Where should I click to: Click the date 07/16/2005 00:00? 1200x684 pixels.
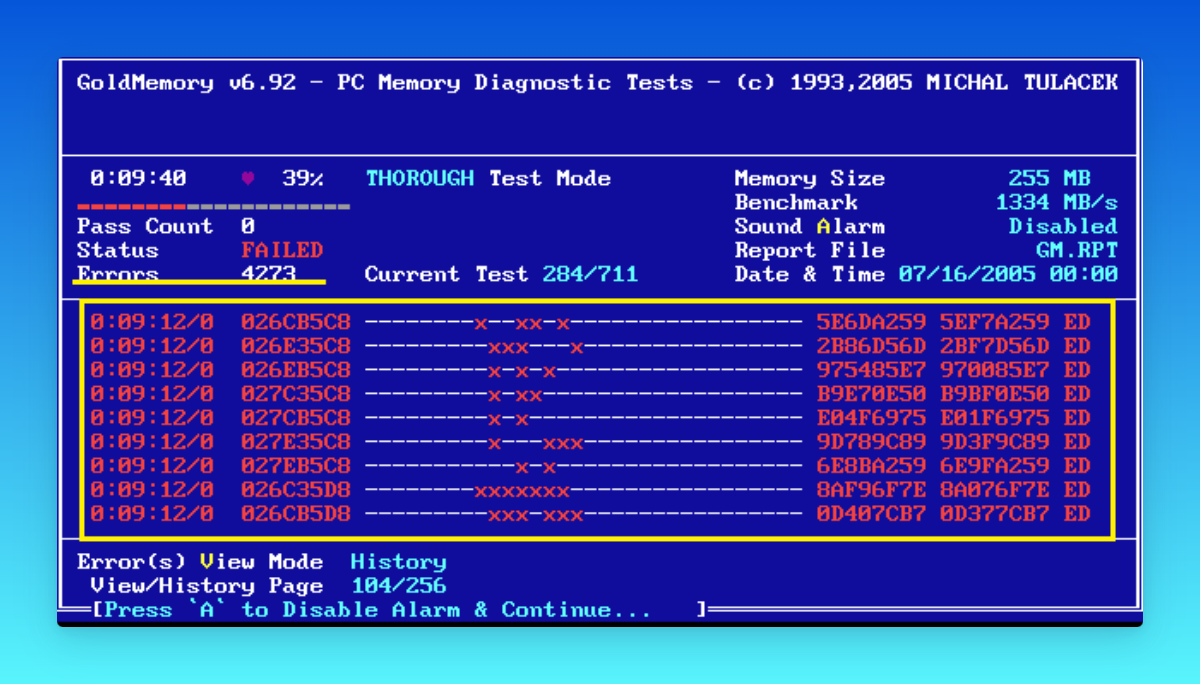coord(1008,275)
